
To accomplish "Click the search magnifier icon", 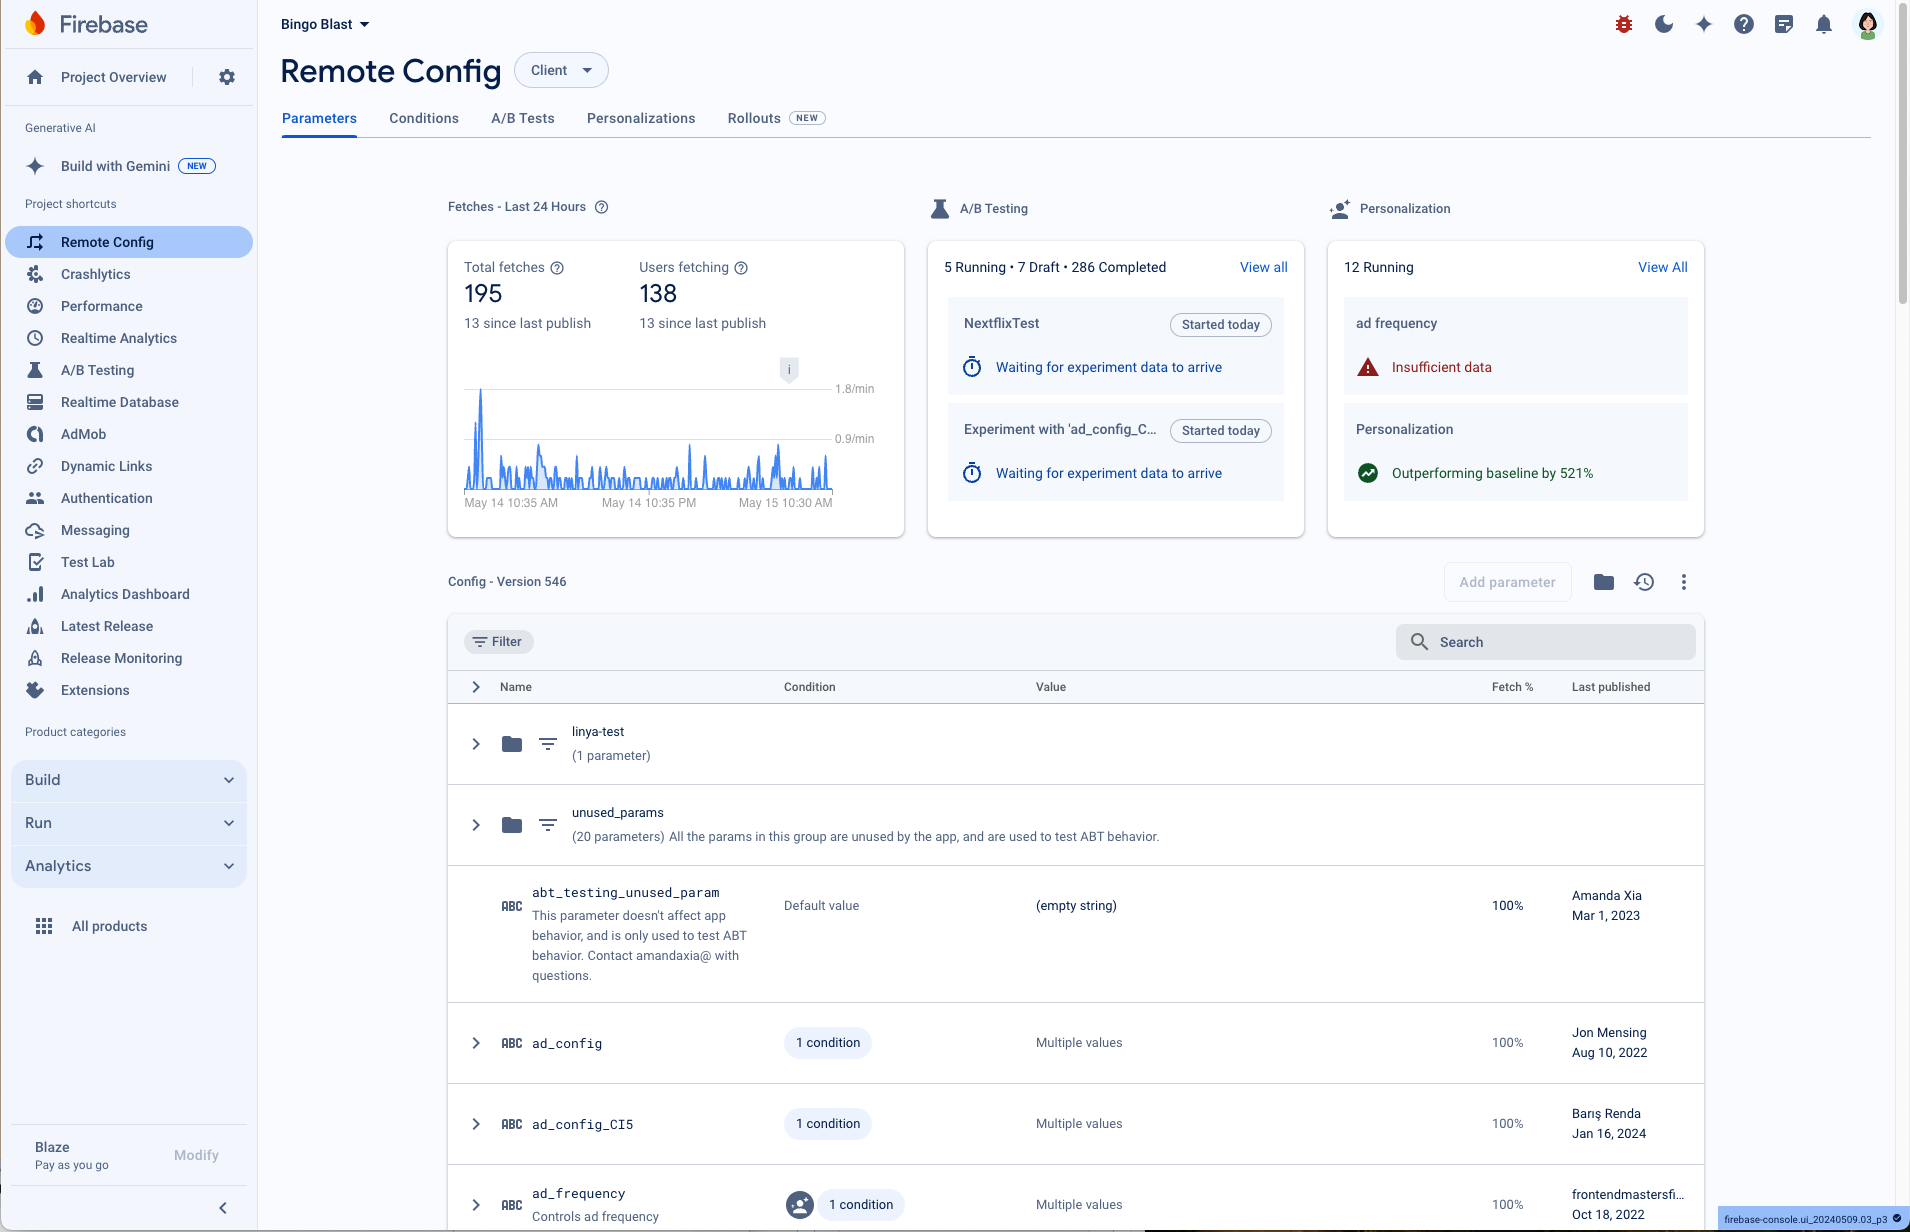I will tap(1419, 642).
